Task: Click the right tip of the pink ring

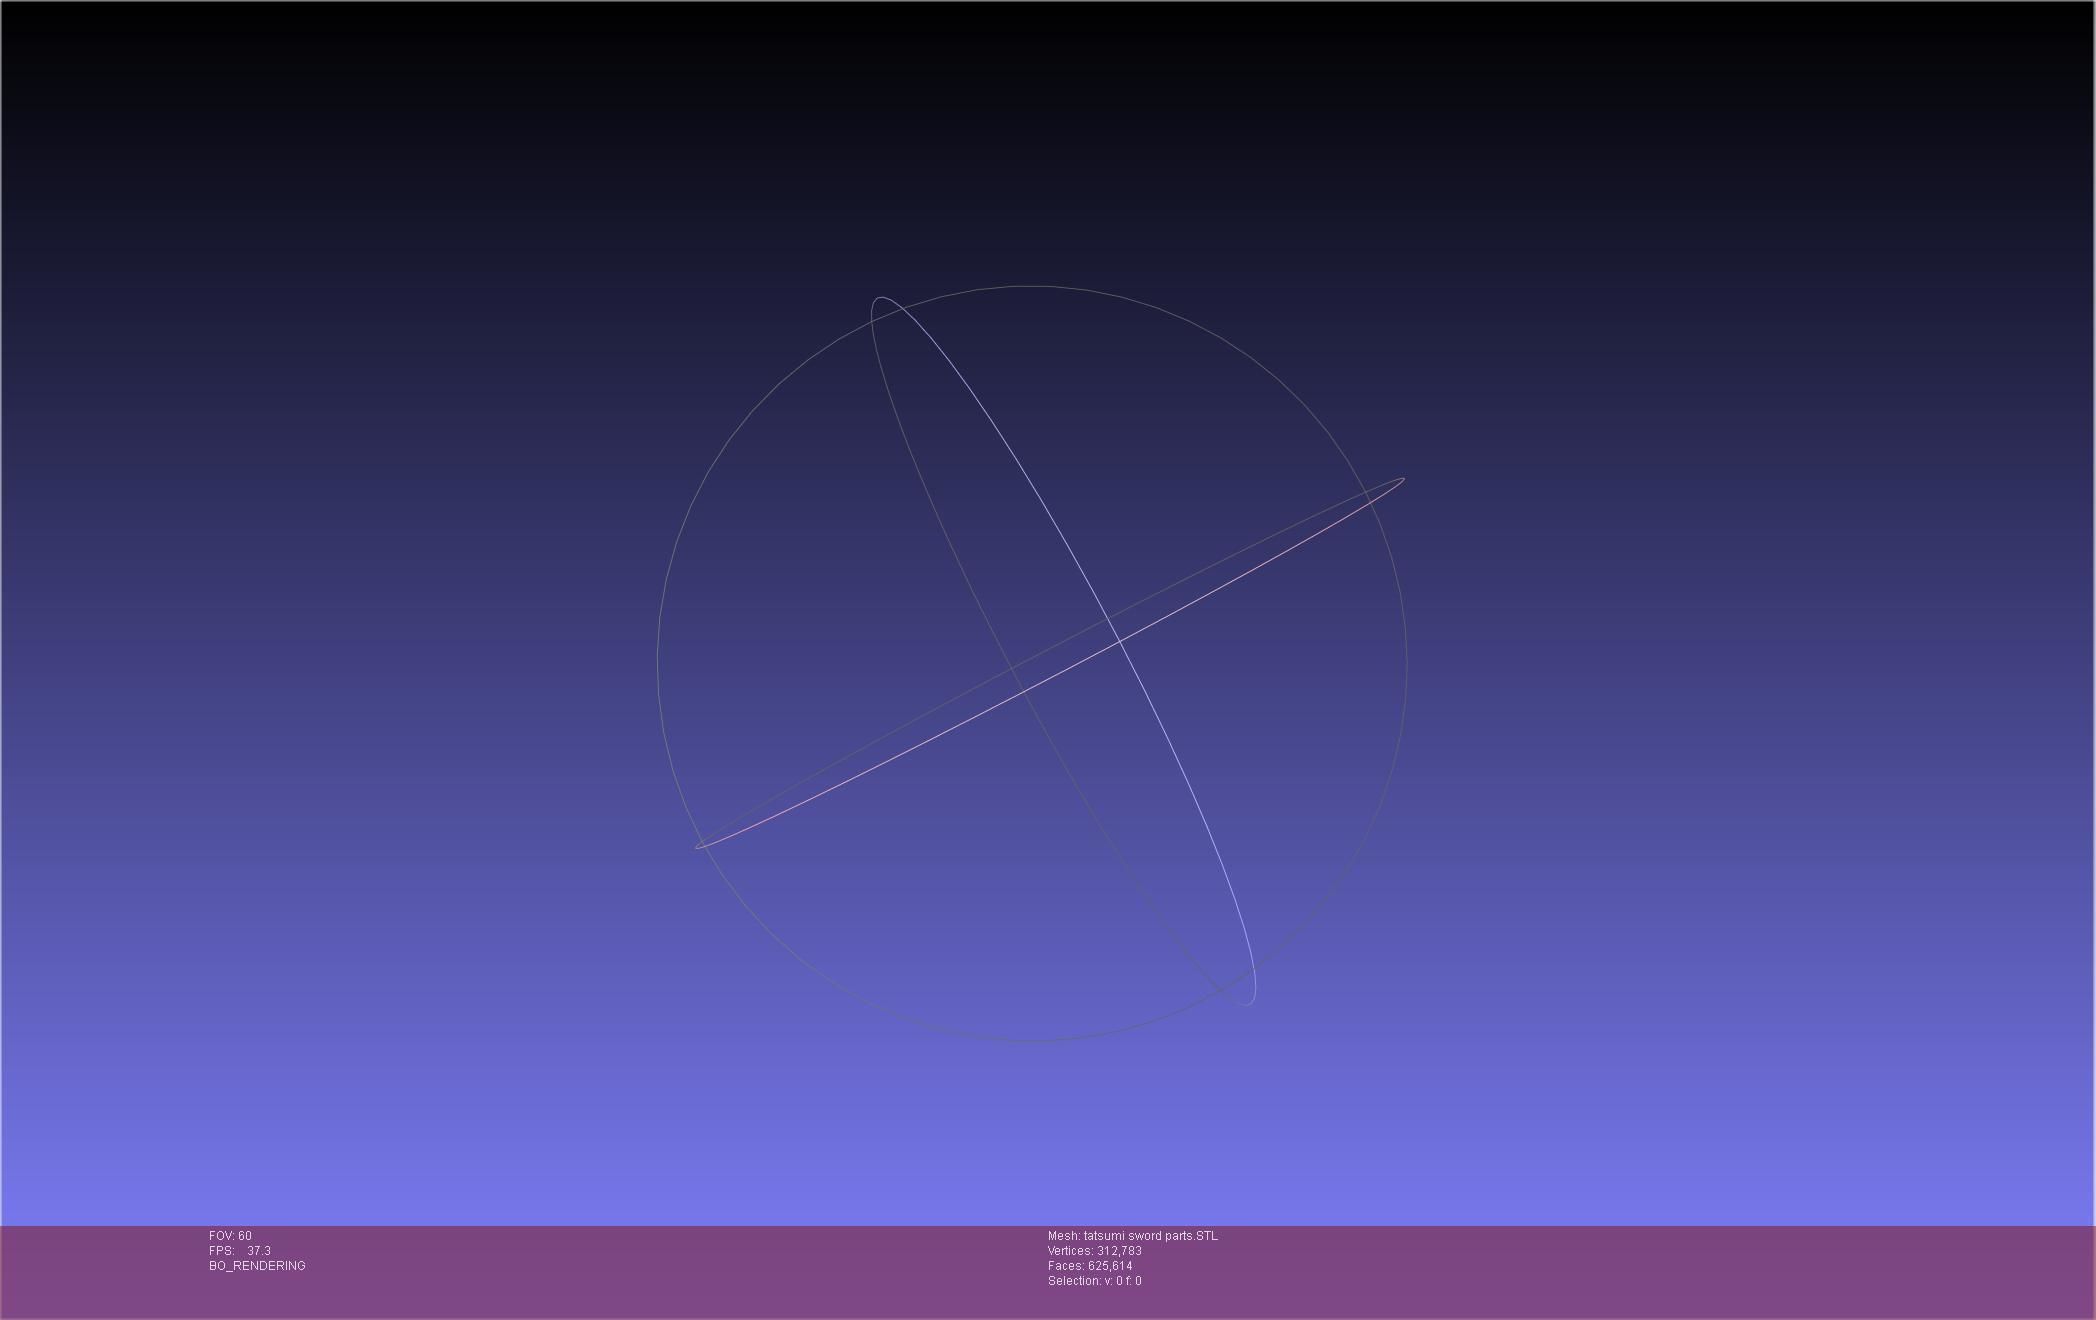Action: [x=1402, y=480]
